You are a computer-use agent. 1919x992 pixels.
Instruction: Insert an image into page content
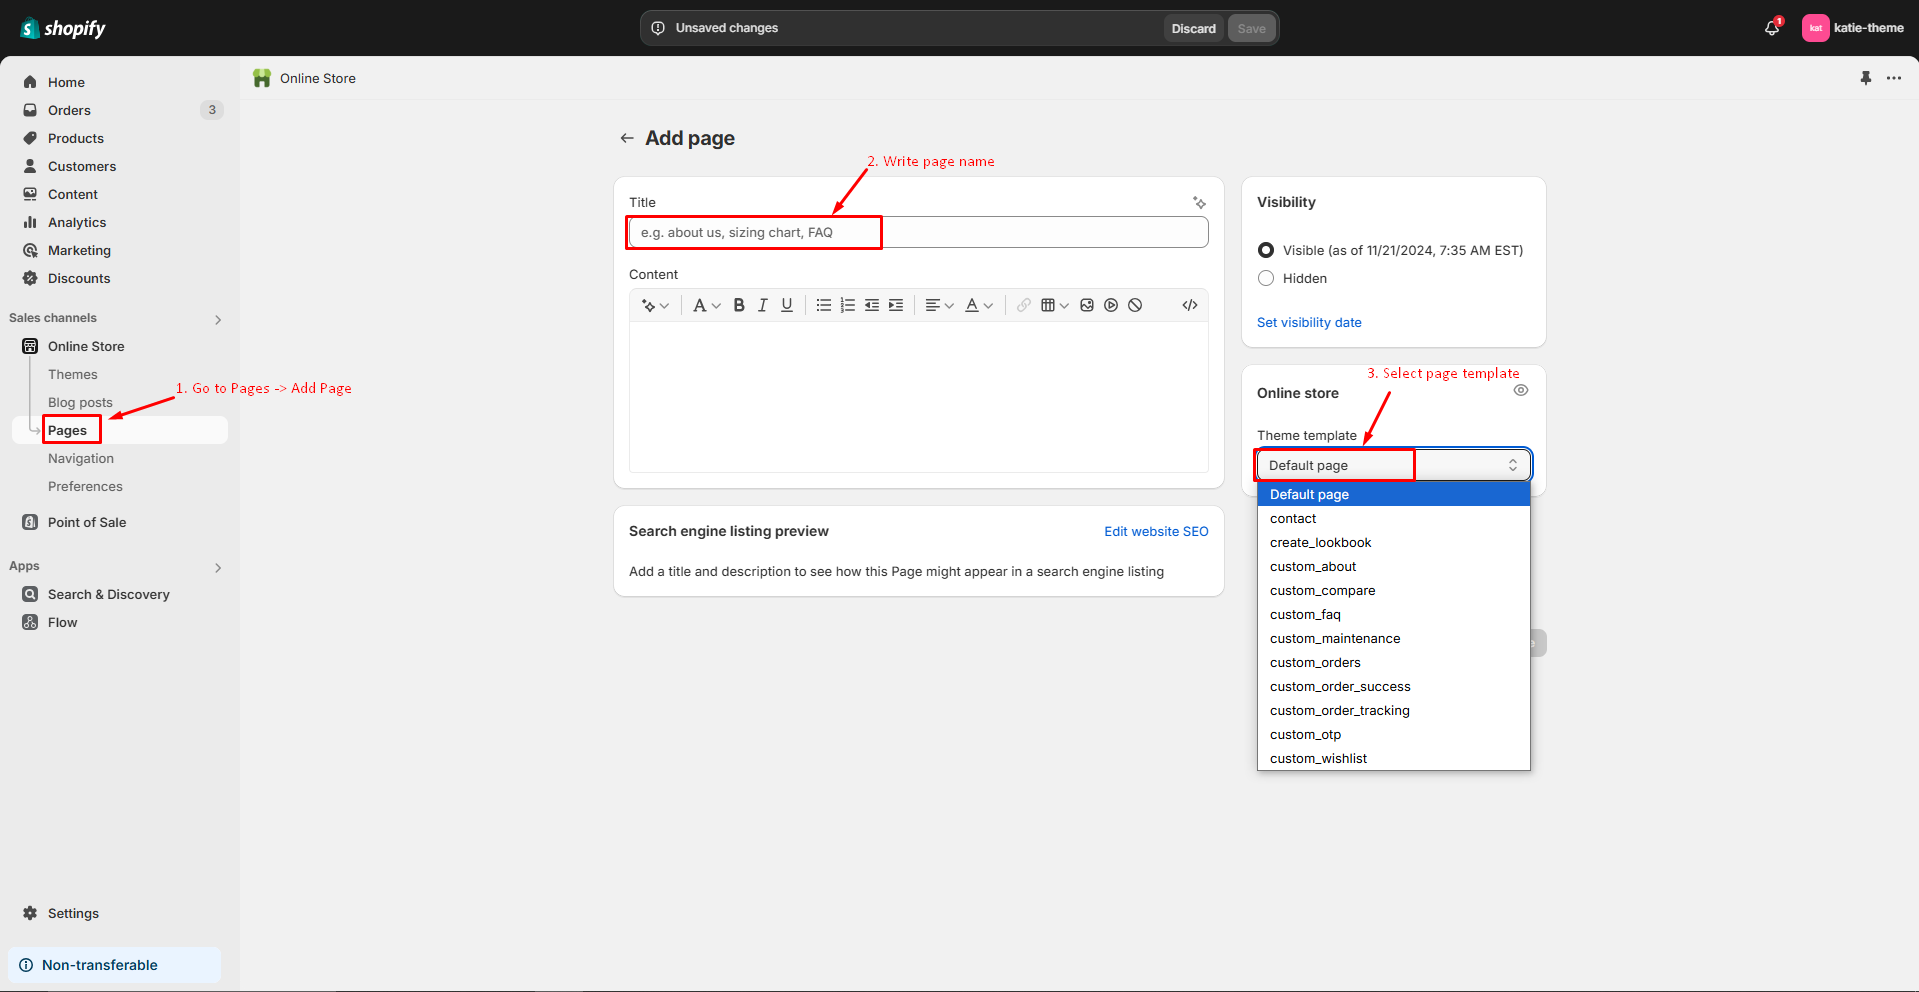click(1087, 305)
